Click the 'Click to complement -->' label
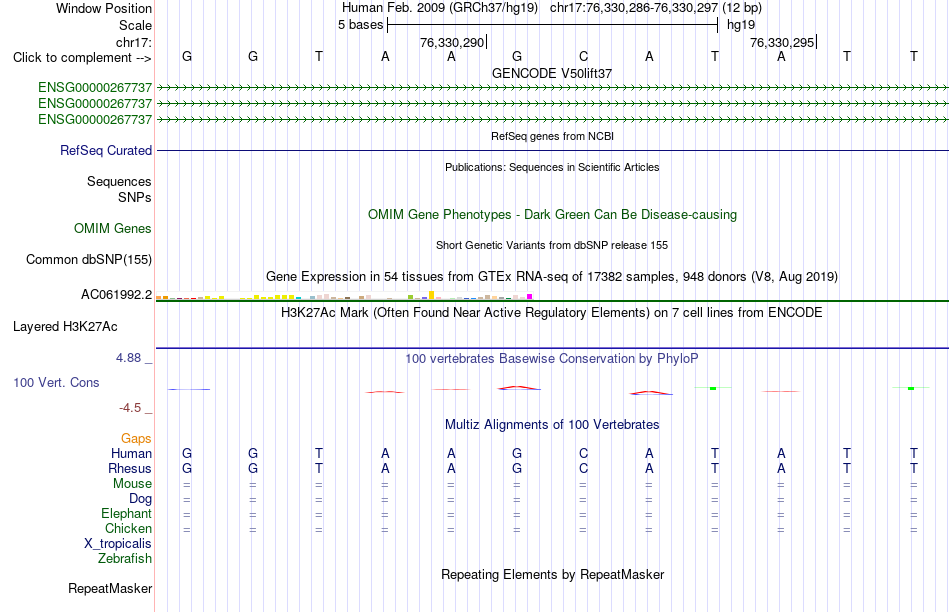Image resolution: width=950 pixels, height=612 pixels. pyautogui.click(x=82, y=58)
